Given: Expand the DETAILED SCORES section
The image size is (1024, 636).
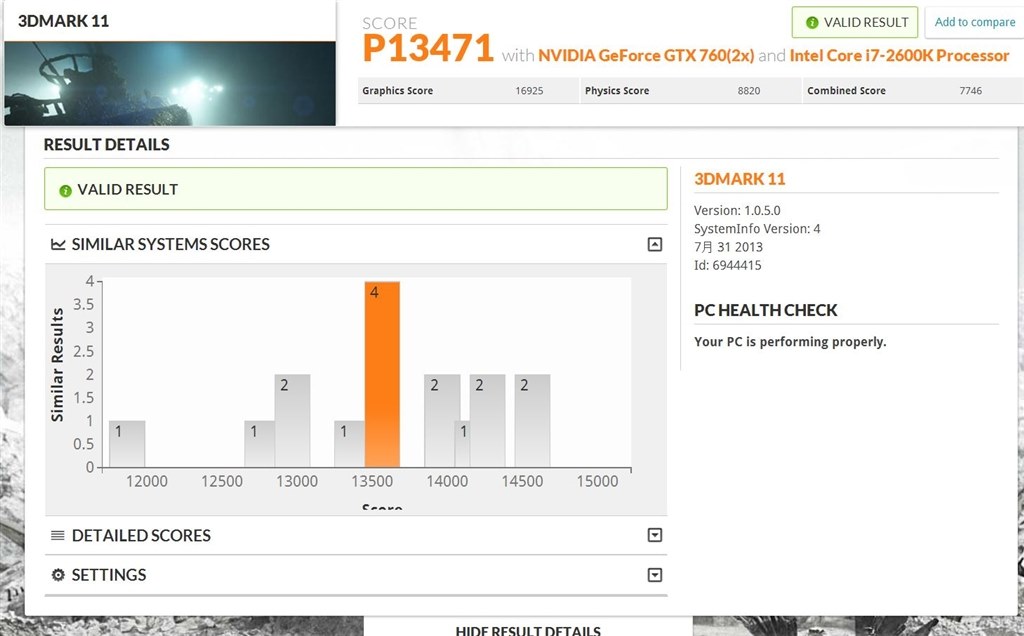Looking at the screenshot, I should (x=655, y=535).
